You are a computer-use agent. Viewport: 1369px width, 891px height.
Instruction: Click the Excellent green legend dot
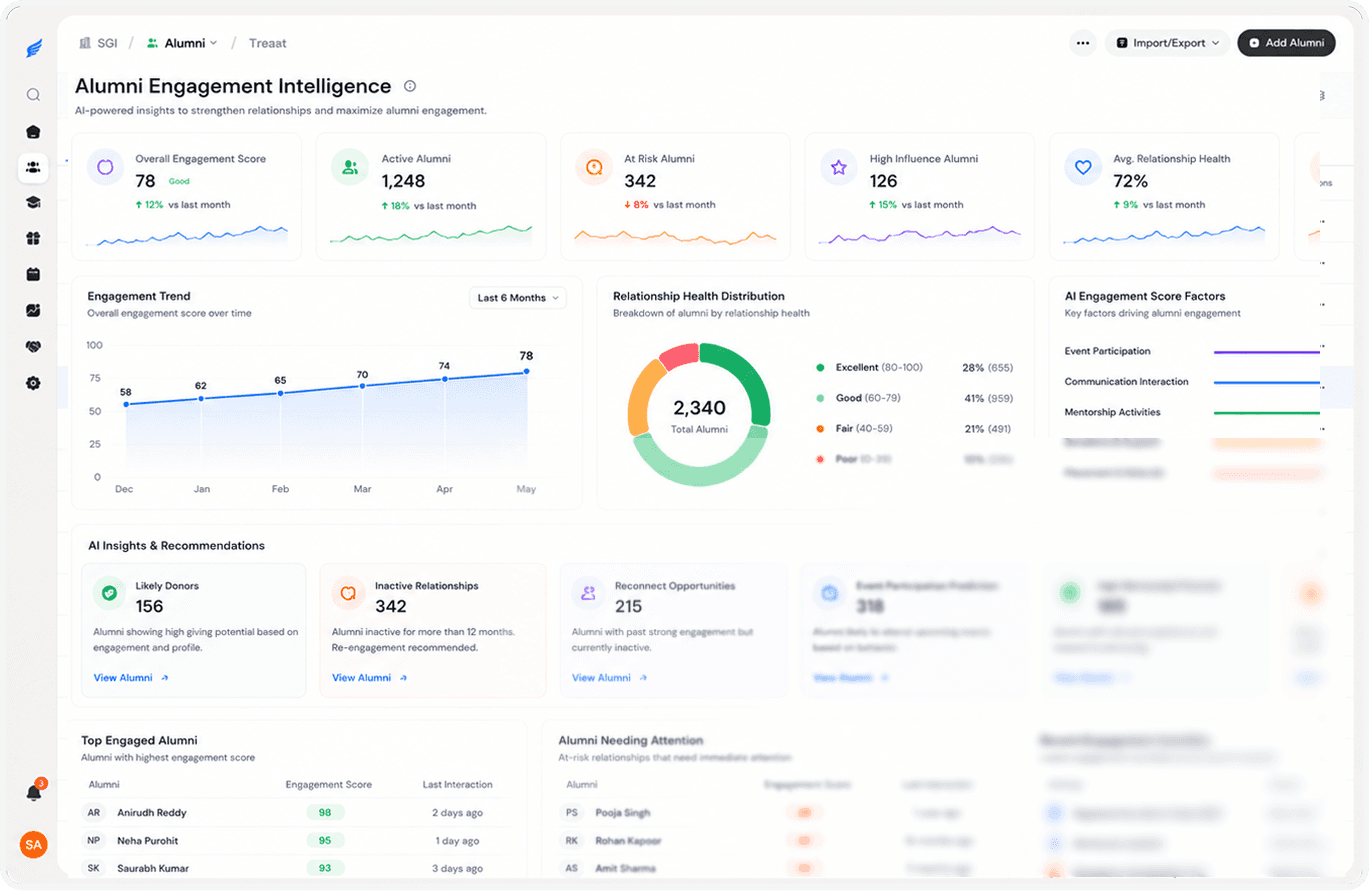(x=820, y=368)
